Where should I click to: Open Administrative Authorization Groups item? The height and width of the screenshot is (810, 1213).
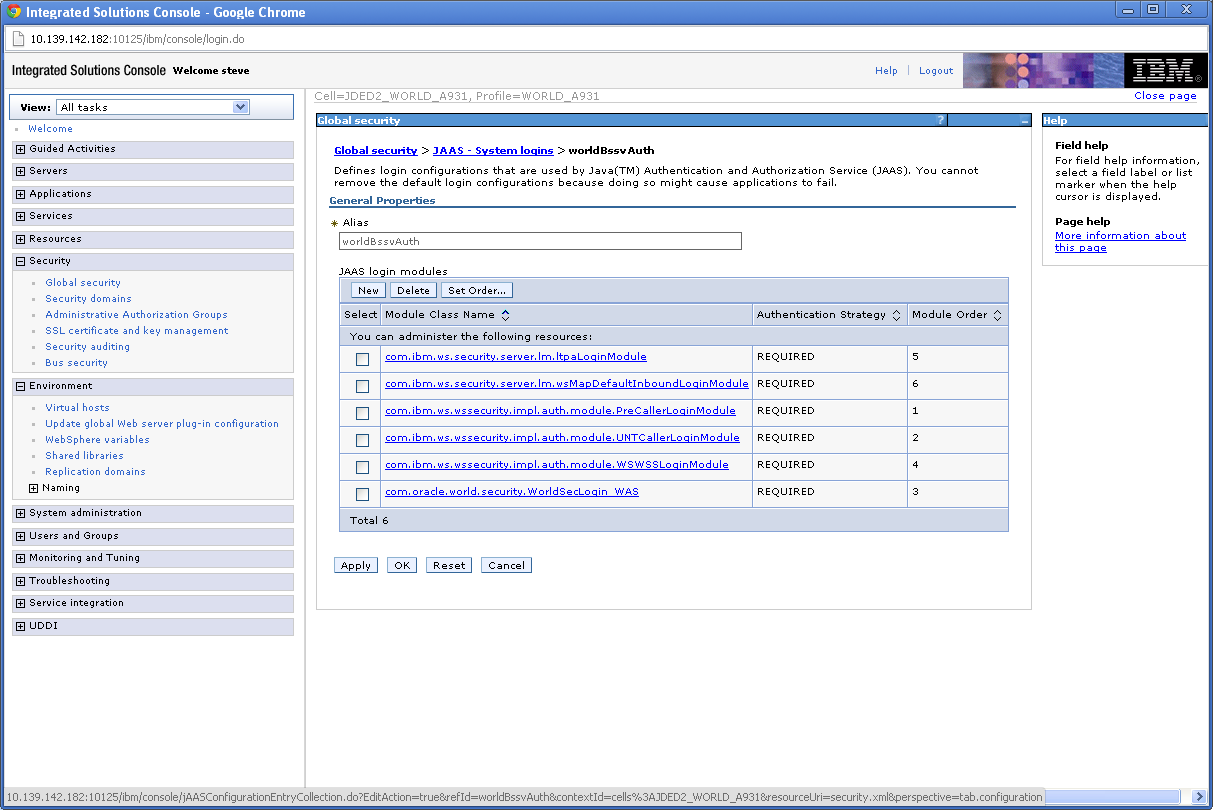[136, 315]
